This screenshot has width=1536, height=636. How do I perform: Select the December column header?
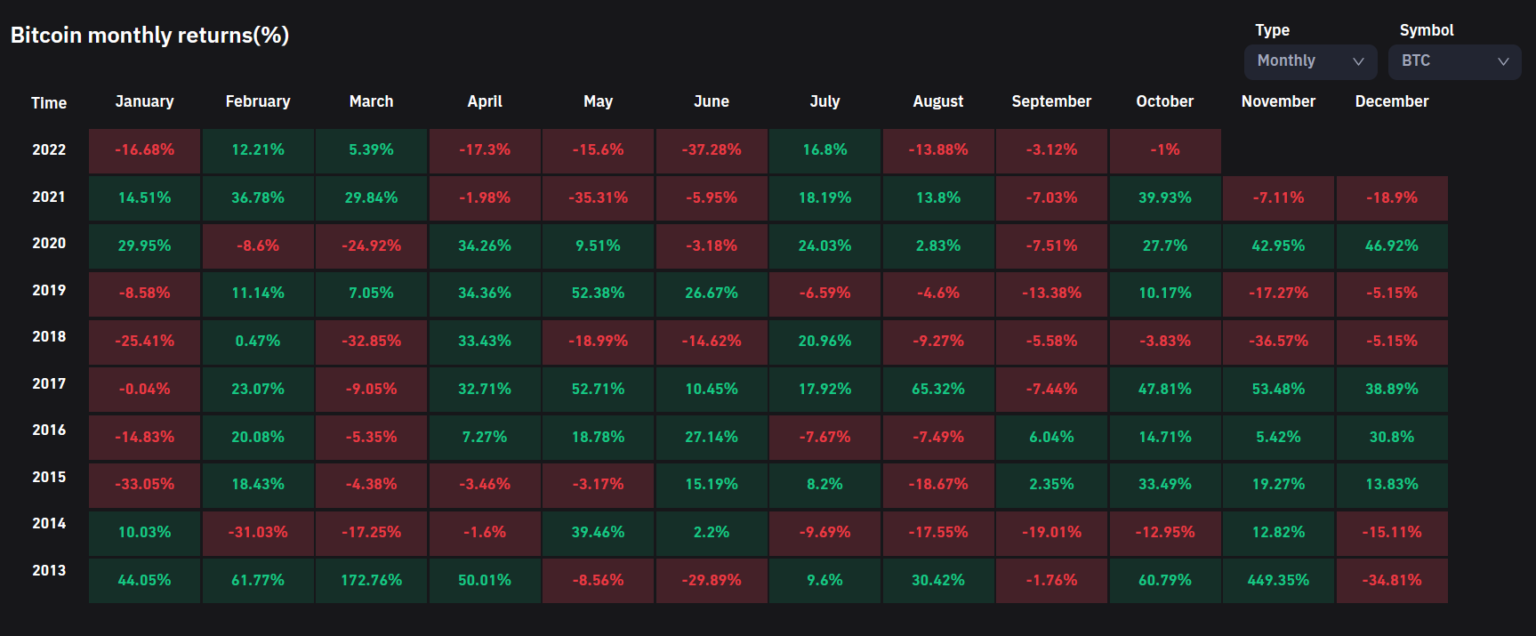click(x=1392, y=101)
